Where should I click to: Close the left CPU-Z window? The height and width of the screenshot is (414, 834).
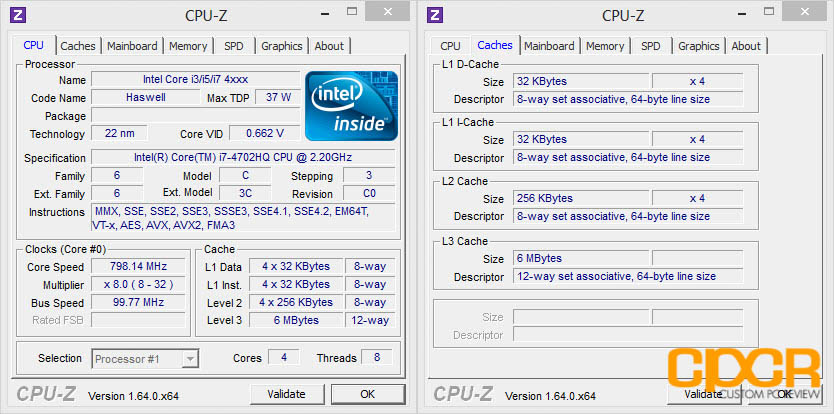point(387,11)
